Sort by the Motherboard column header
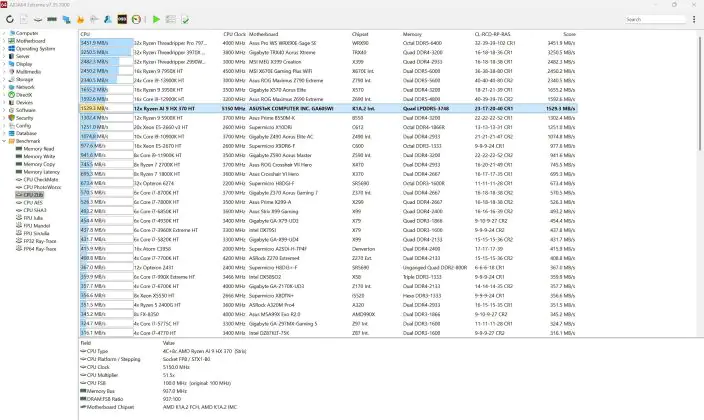This screenshot has width=704, height=420. coord(264,34)
